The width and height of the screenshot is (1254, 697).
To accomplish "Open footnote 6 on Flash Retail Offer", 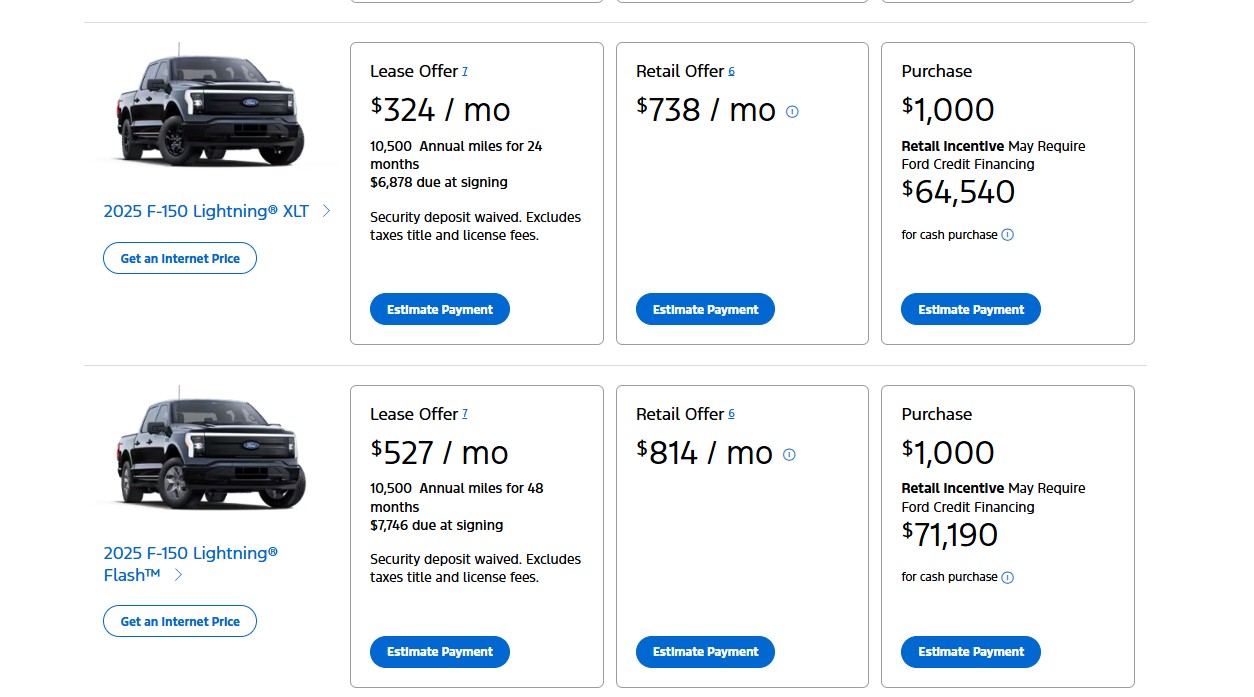I will [x=731, y=414].
